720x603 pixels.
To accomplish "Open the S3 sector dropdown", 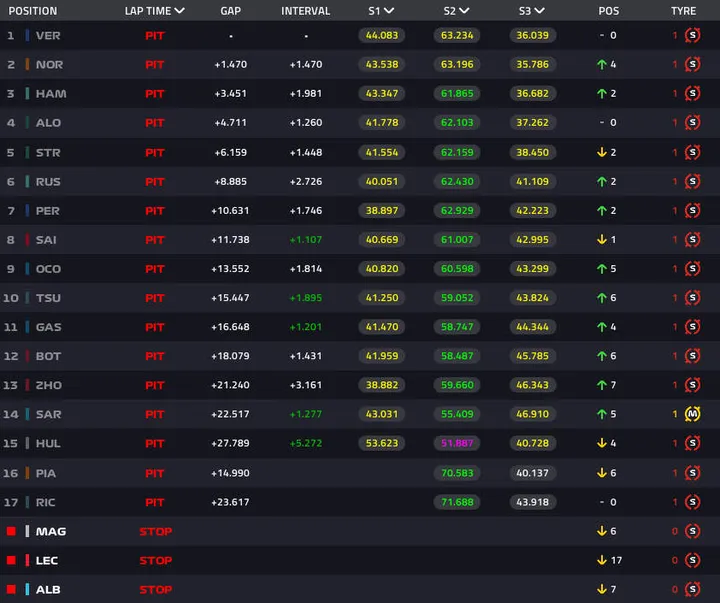I will click(x=540, y=11).
